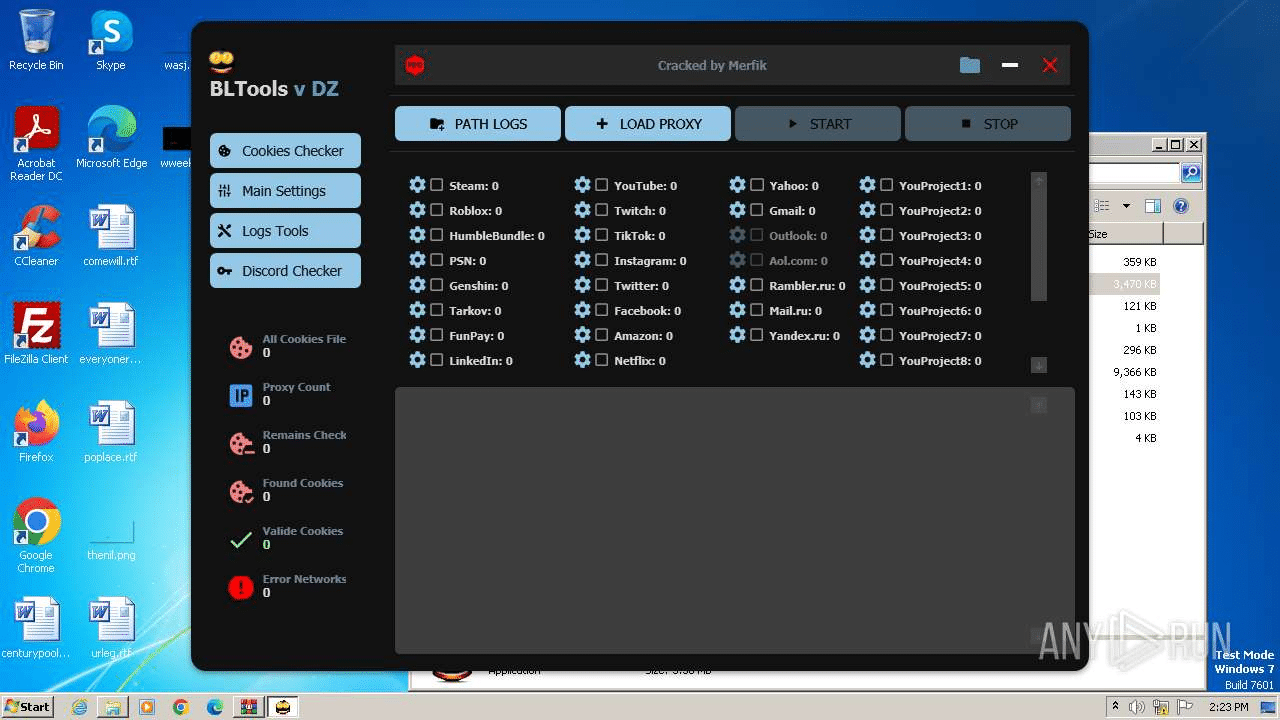Check the Tarkov checkbox
The width and height of the screenshot is (1280, 720).
tap(436, 310)
